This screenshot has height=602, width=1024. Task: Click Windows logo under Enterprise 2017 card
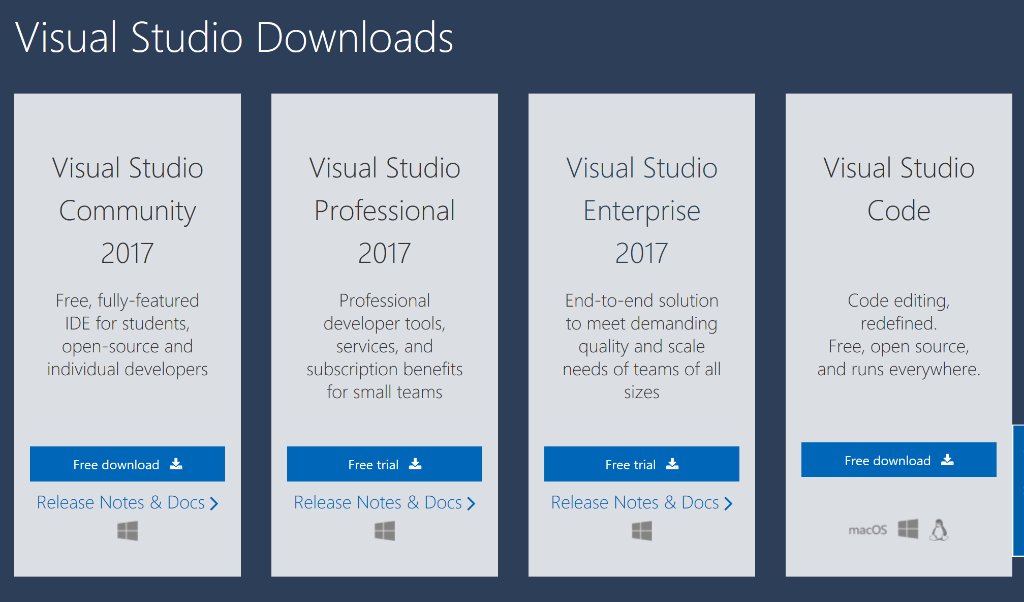[642, 531]
